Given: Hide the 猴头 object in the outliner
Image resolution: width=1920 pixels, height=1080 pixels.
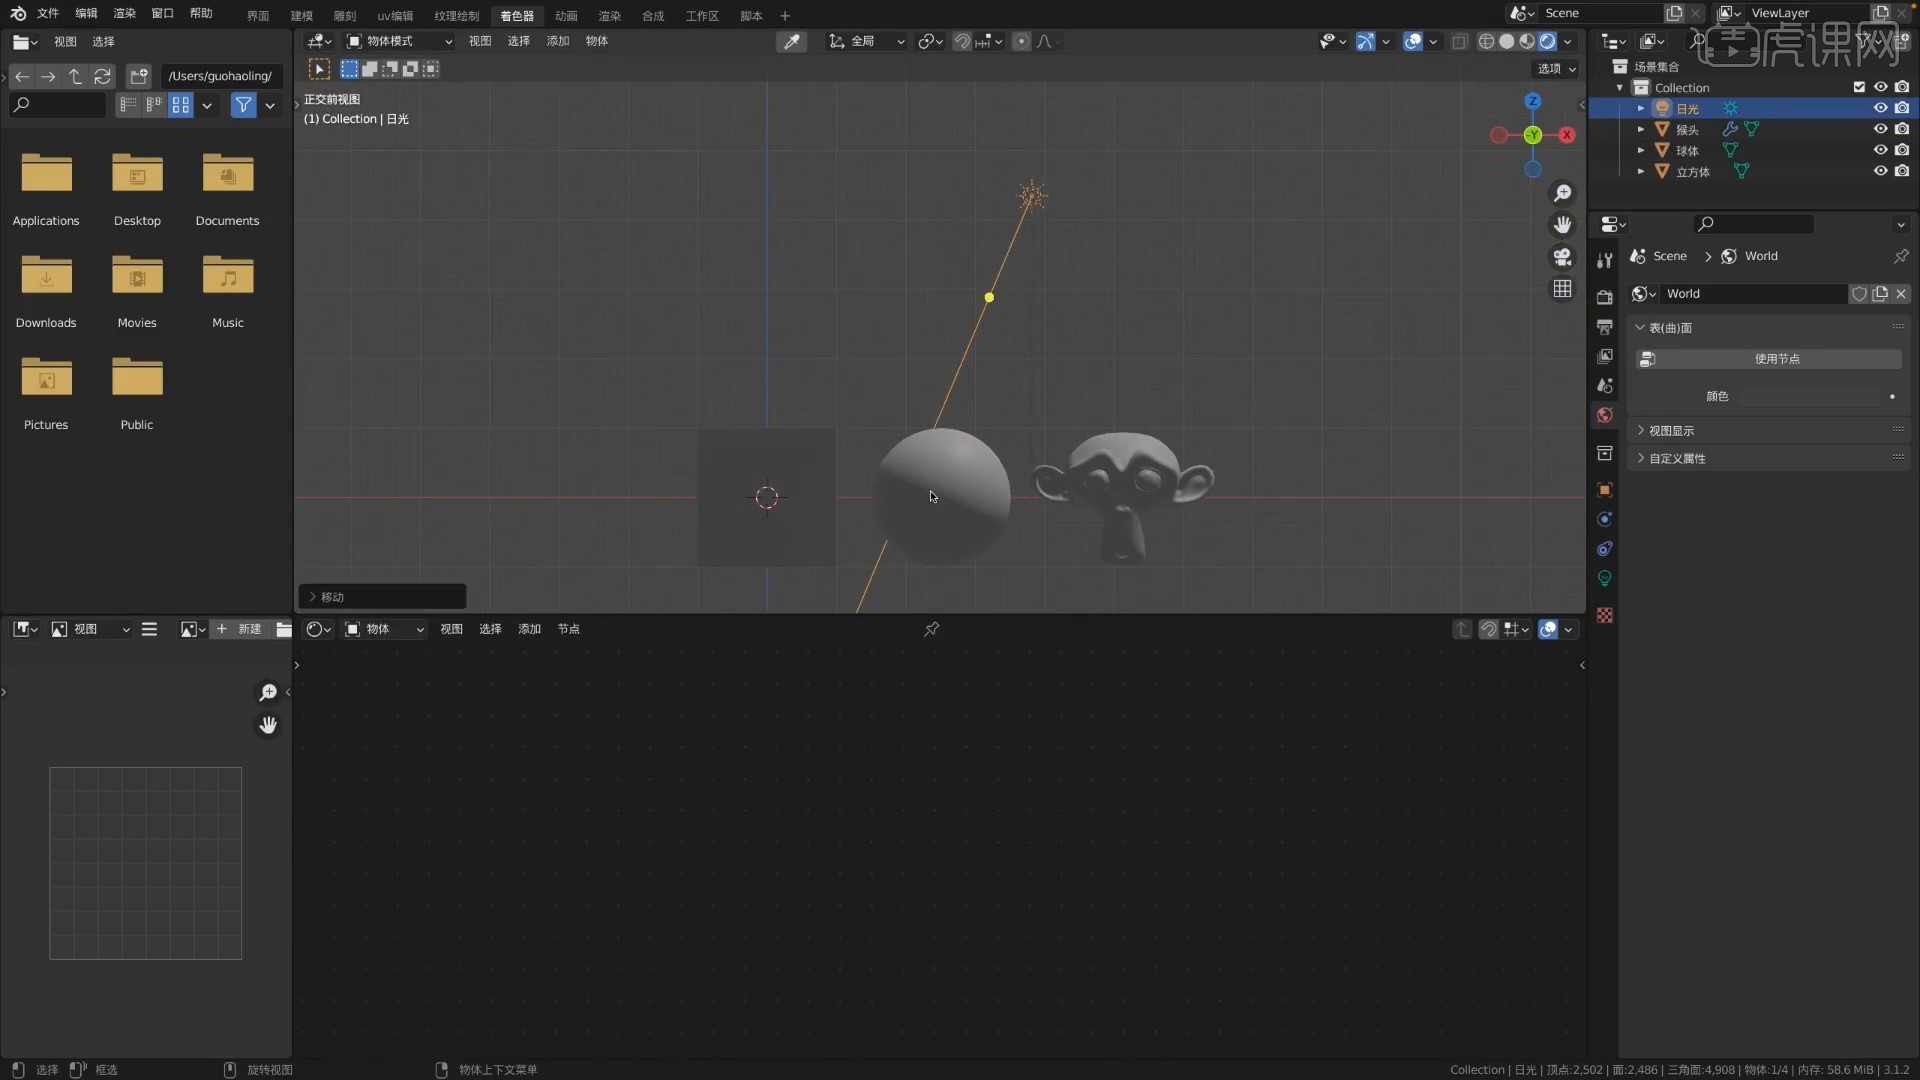Looking at the screenshot, I should [x=1880, y=129].
